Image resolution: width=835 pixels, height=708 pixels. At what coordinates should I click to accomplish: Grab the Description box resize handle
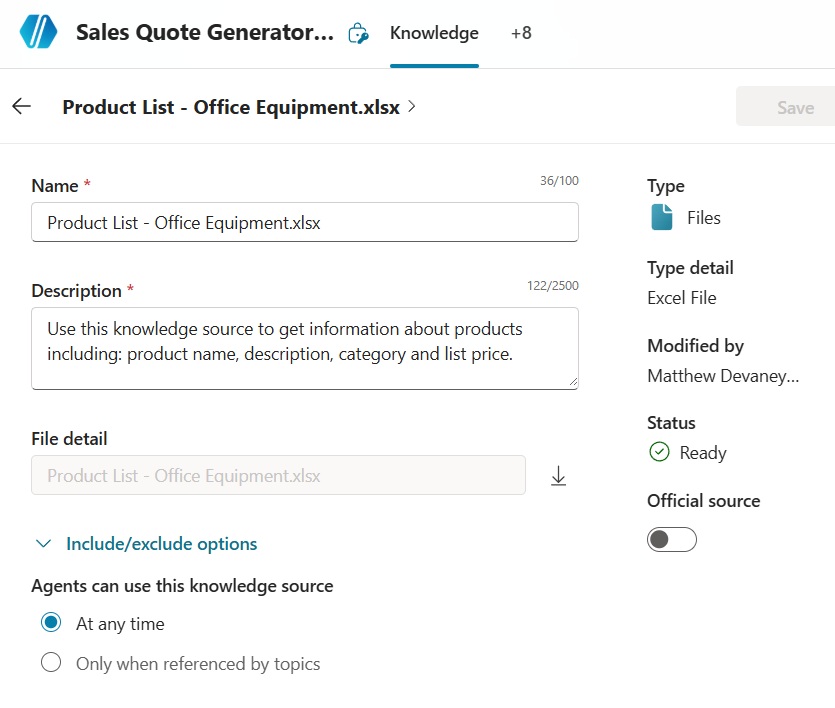click(572, 382)
